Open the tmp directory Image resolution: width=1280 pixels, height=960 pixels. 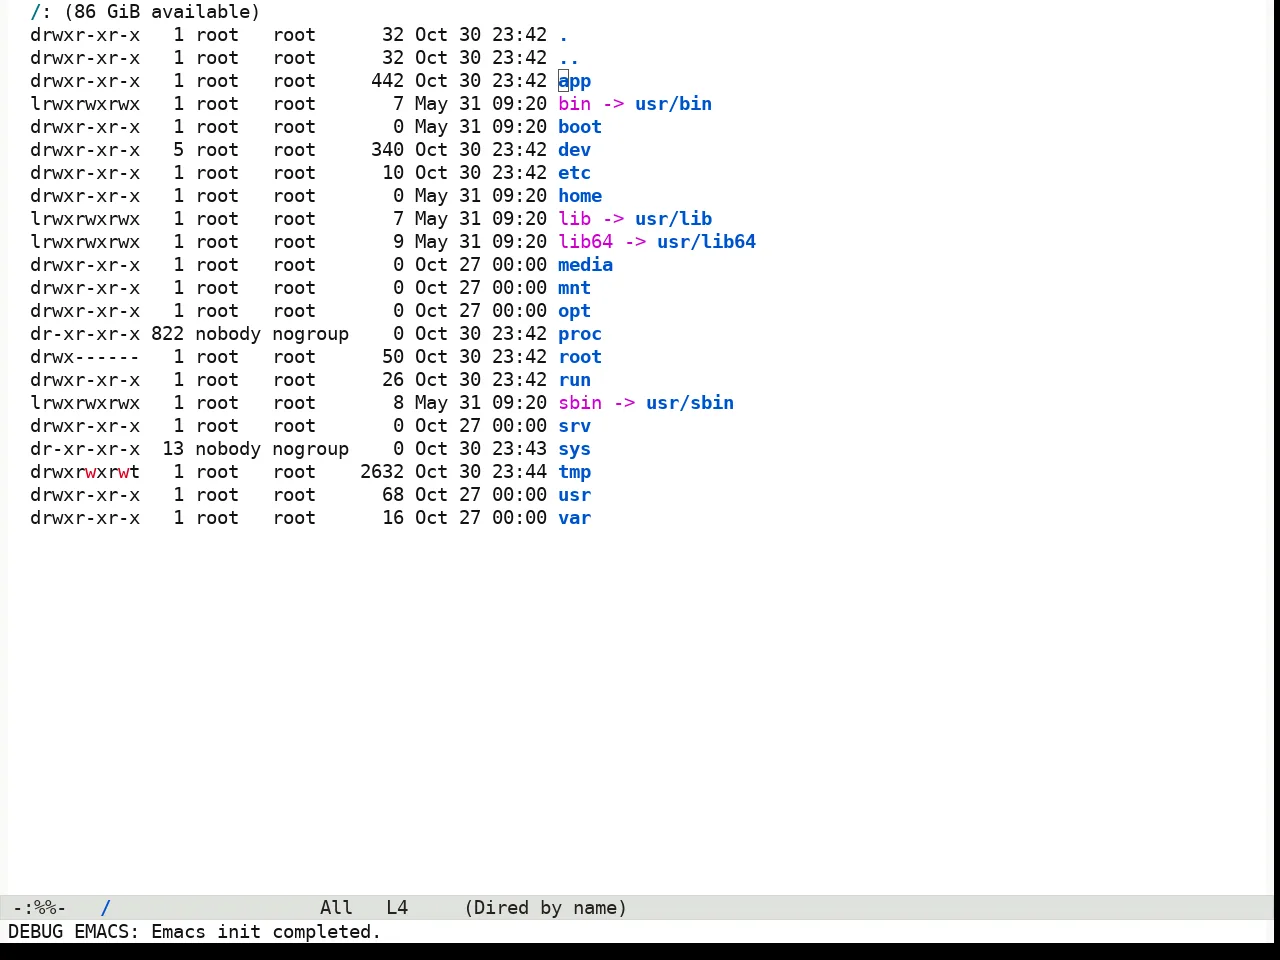tap(575, 472)
